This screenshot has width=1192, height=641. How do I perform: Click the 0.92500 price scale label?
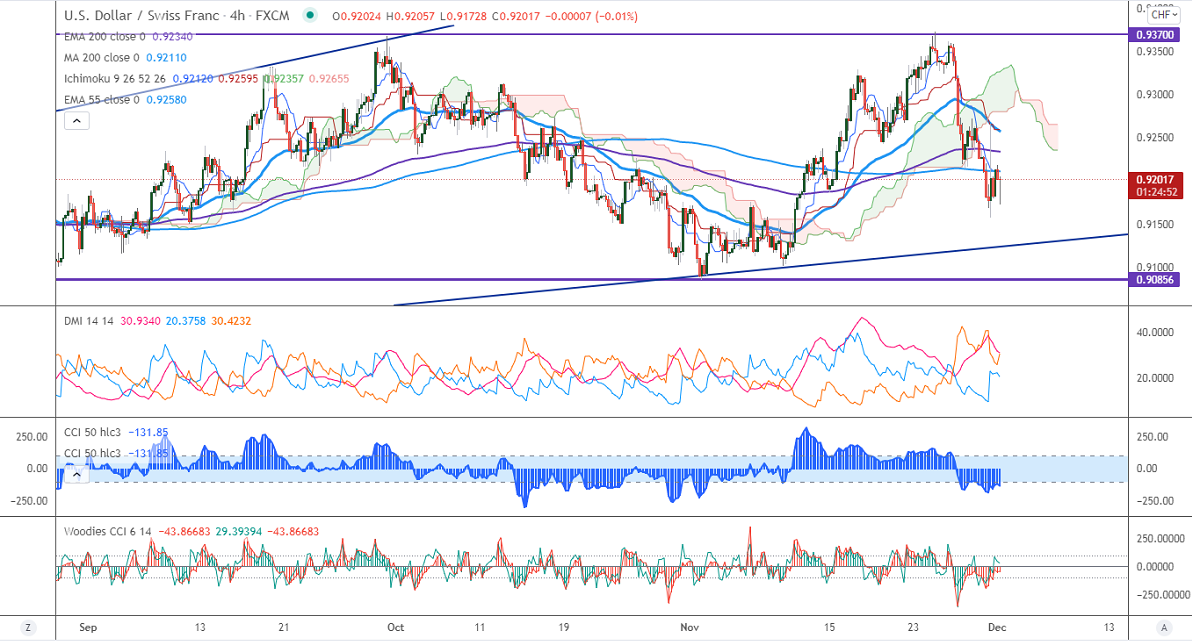(1155, 138)
